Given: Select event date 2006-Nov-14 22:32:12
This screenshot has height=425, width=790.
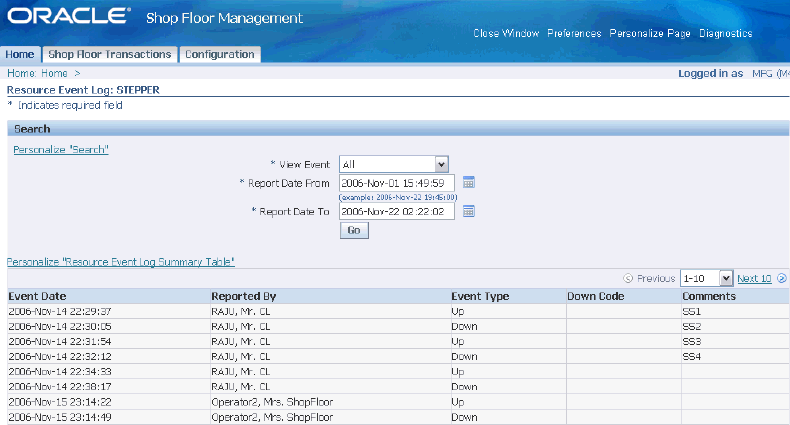Looking at the screenshot, I should [60, 357].
